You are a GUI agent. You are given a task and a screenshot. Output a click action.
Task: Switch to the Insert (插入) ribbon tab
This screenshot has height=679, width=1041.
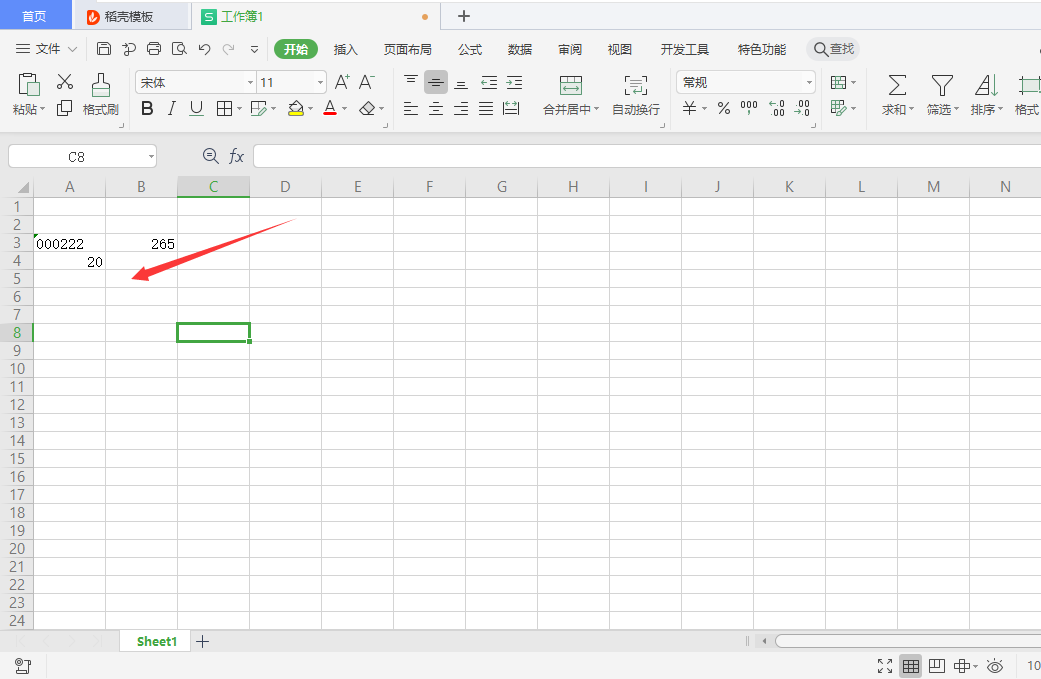pyautogui.click(x=345, y=49)
